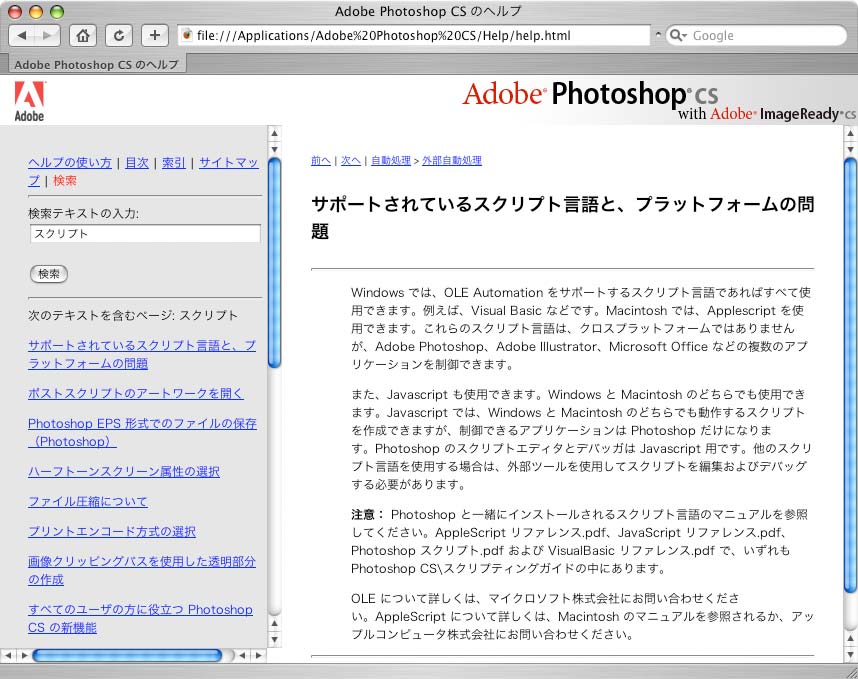The image size is (858, 679).
Task: Add bookmark with the plus button
Action: 155,36
